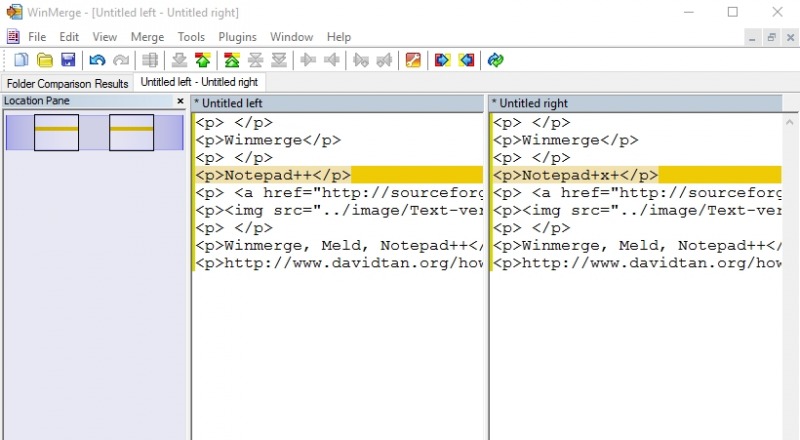
Task: Open the Tools menu
Action: (x=191, y=37)
